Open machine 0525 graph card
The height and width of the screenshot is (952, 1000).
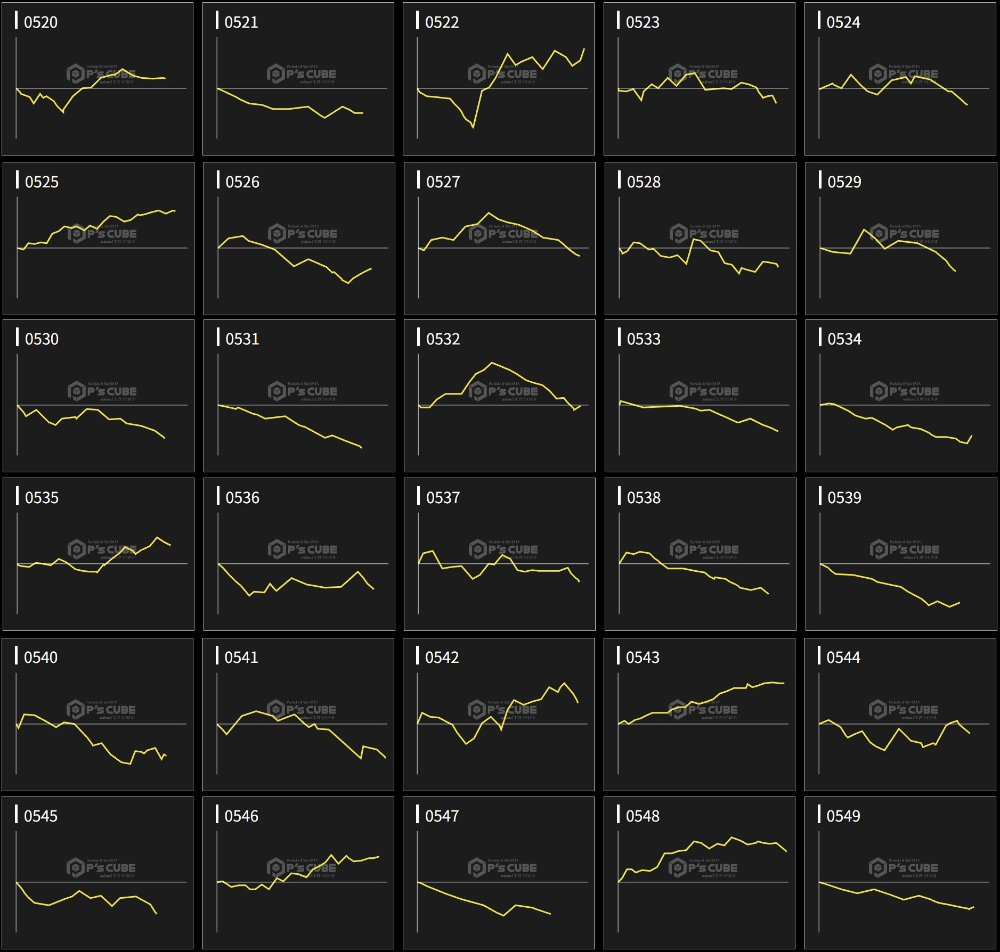[x=98, y=238]
